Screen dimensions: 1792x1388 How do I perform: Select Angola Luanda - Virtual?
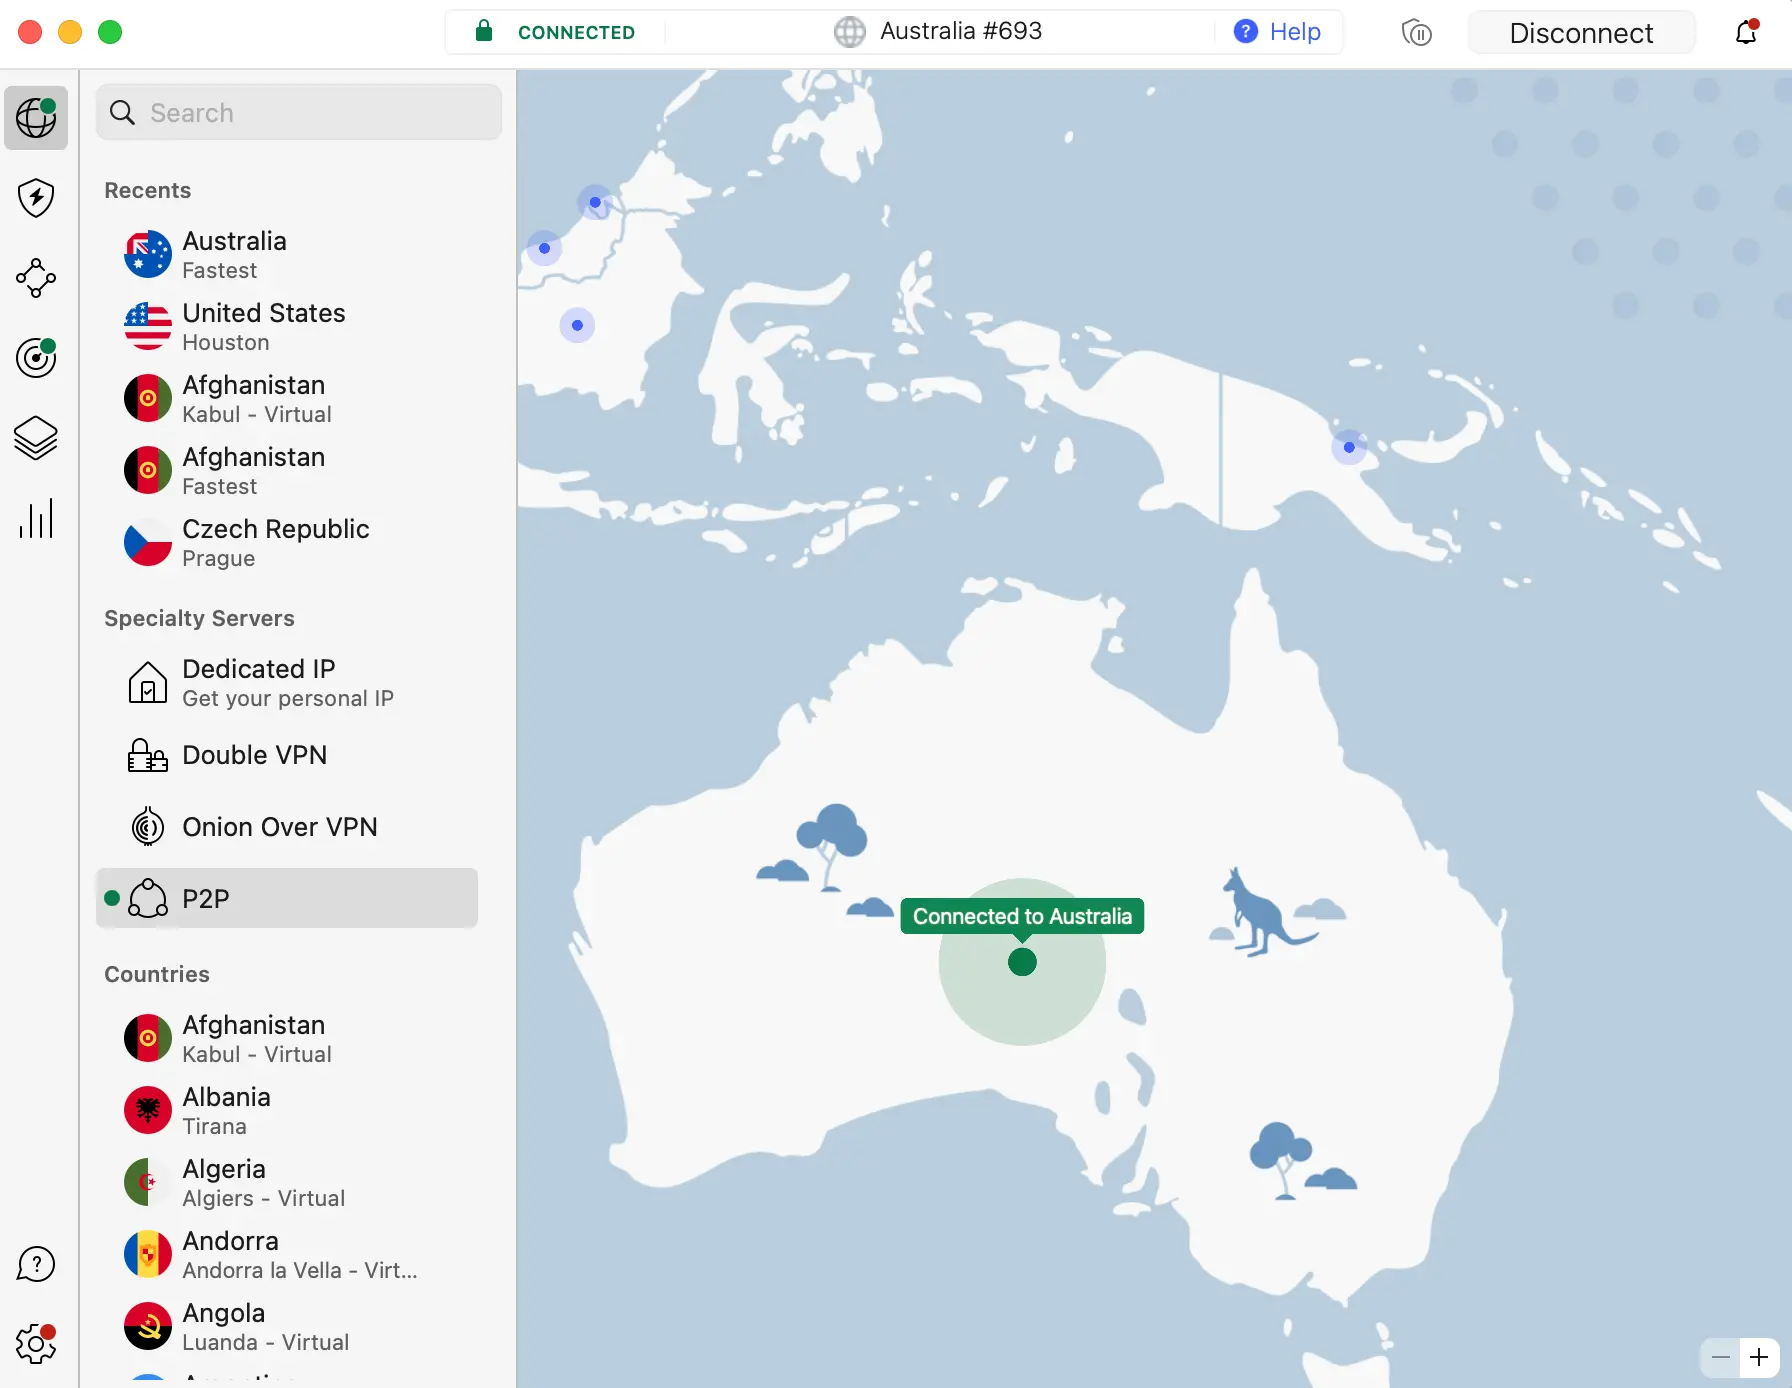point(287,1327)
